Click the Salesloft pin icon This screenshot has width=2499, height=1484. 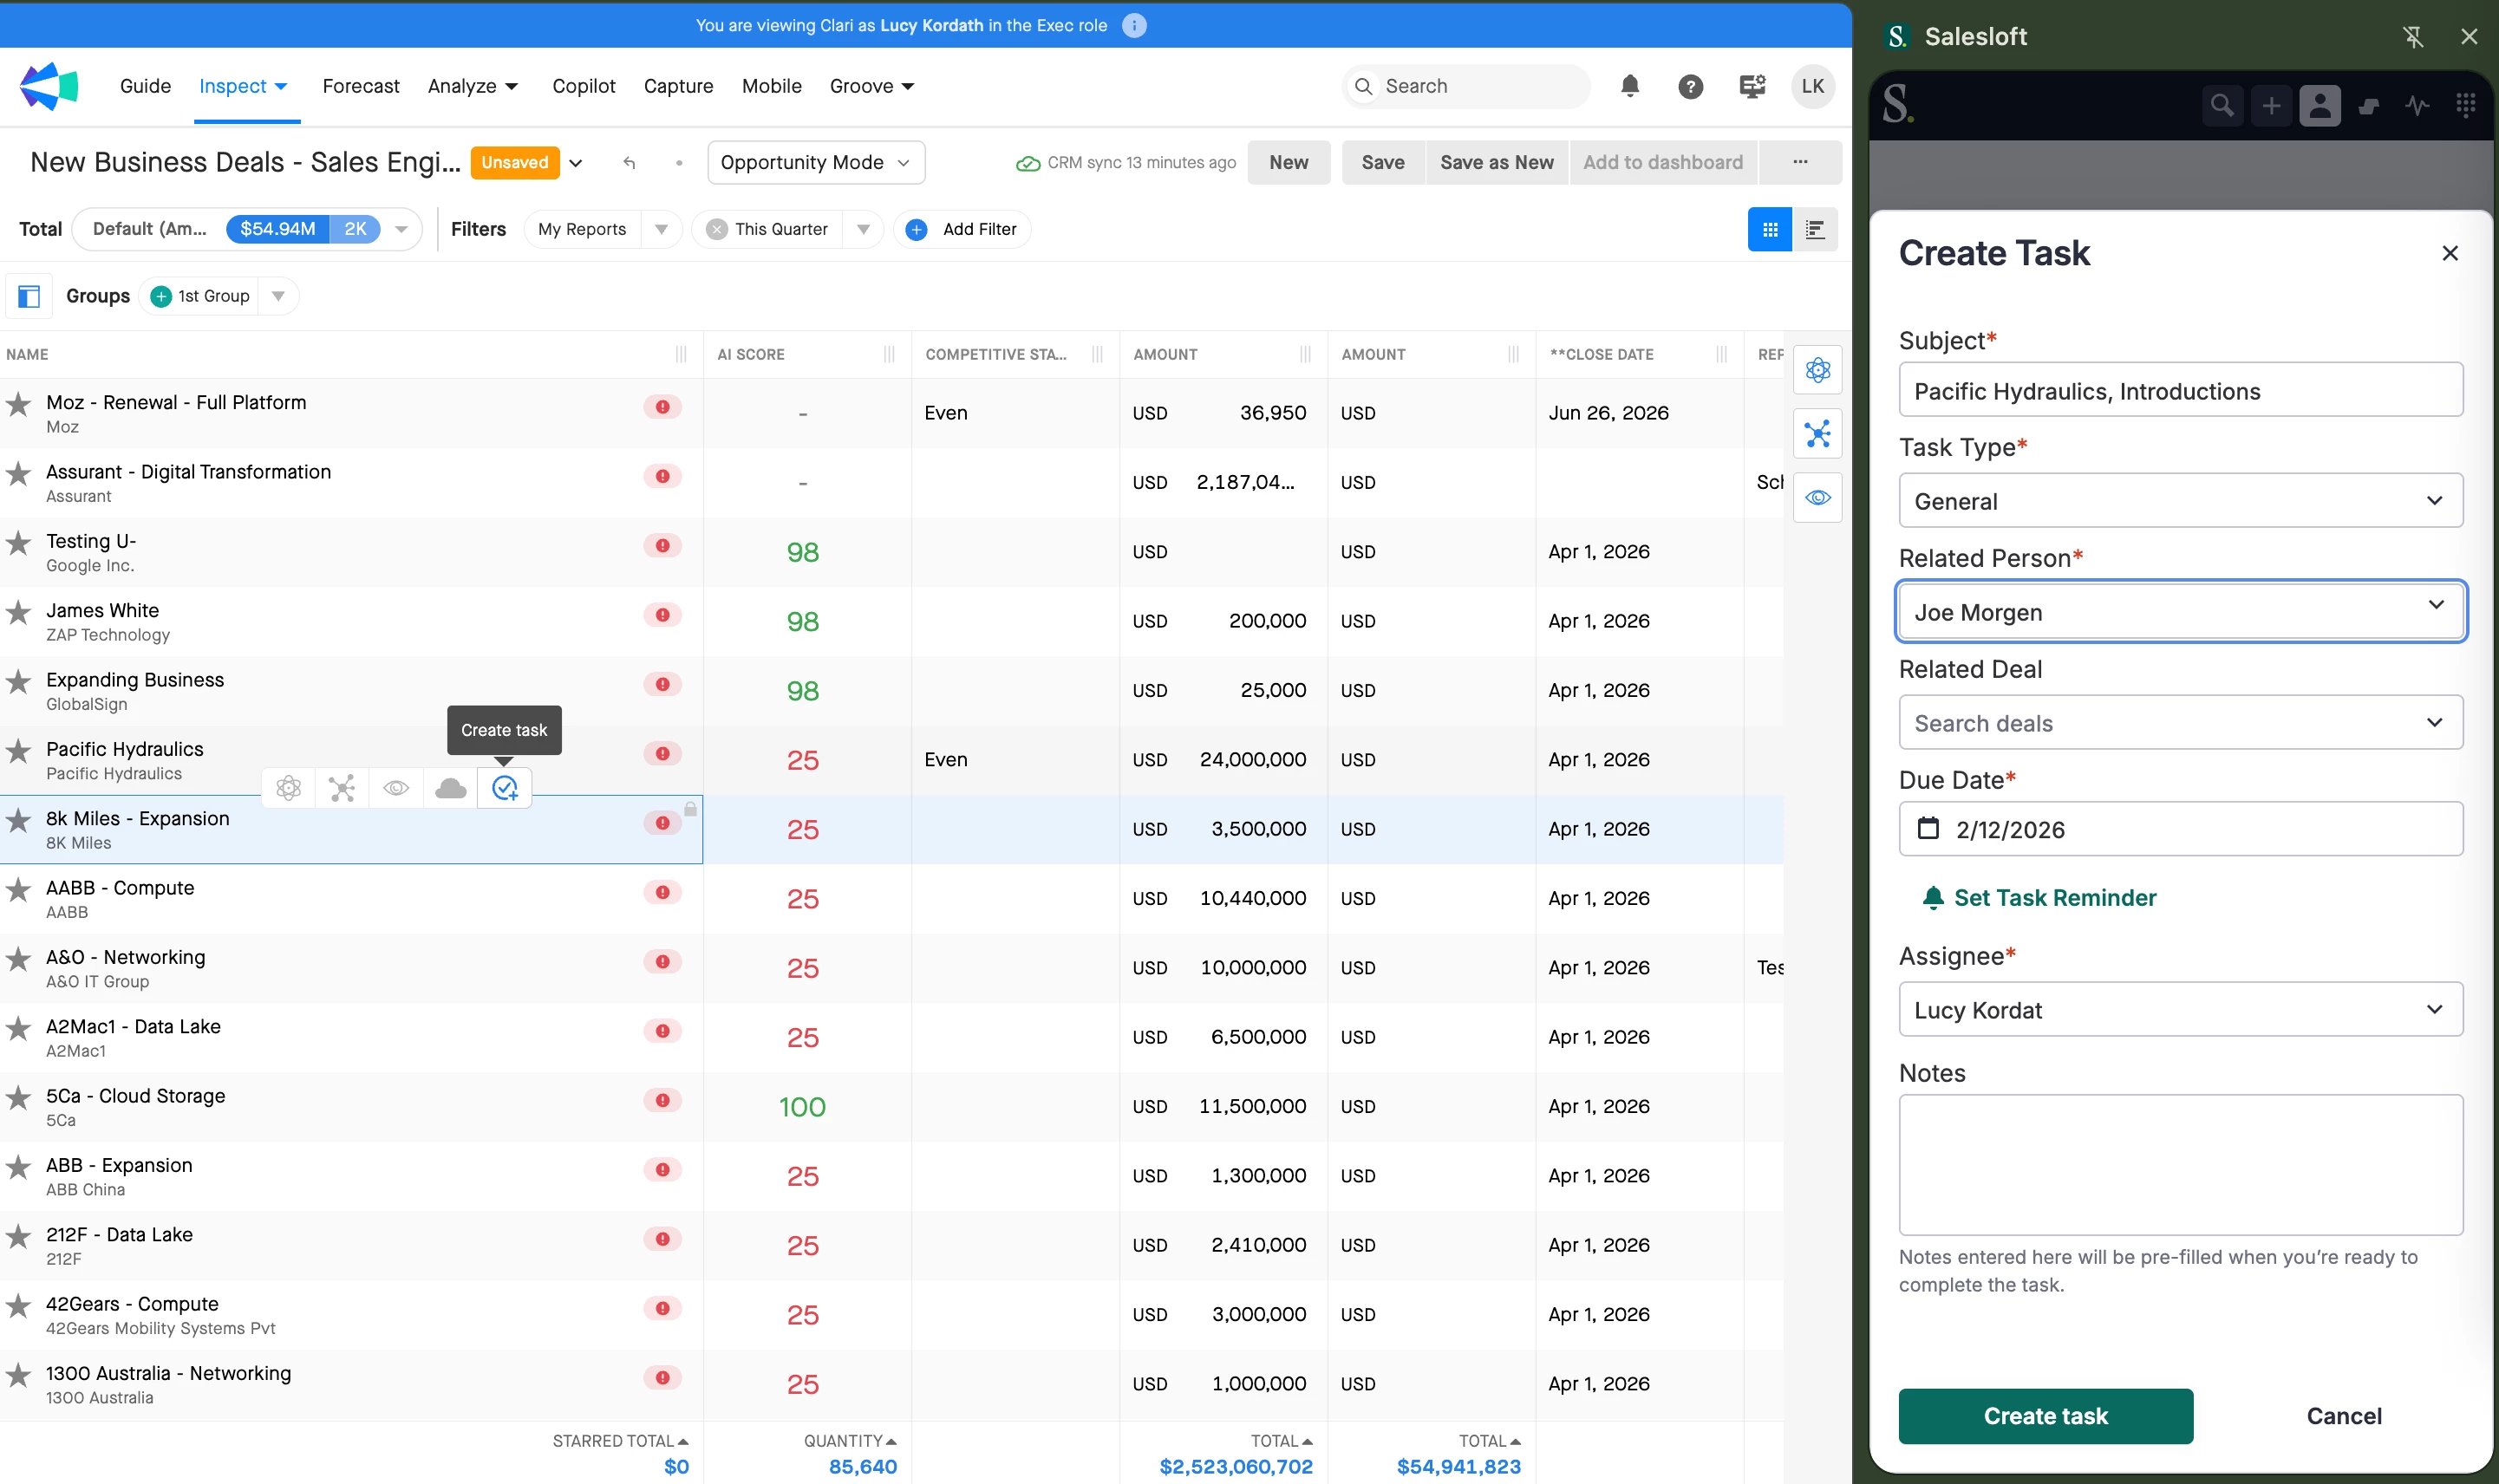point(2412,37)
